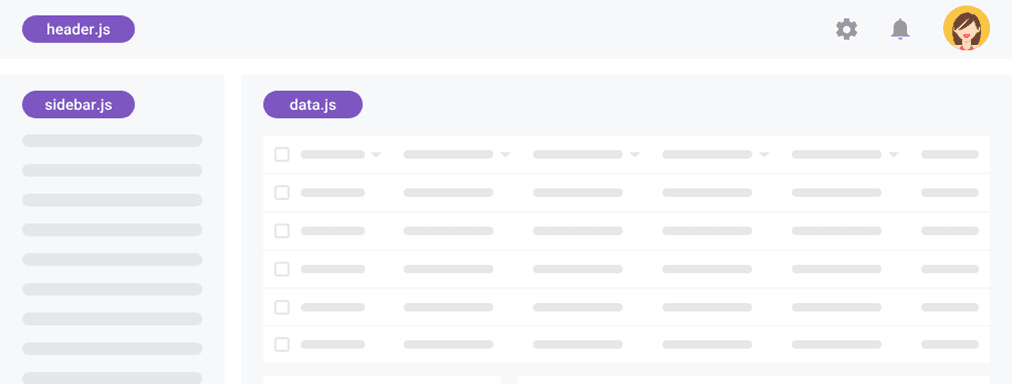
Task: Tick the third data row checkbox
Action: pos(282,268)
